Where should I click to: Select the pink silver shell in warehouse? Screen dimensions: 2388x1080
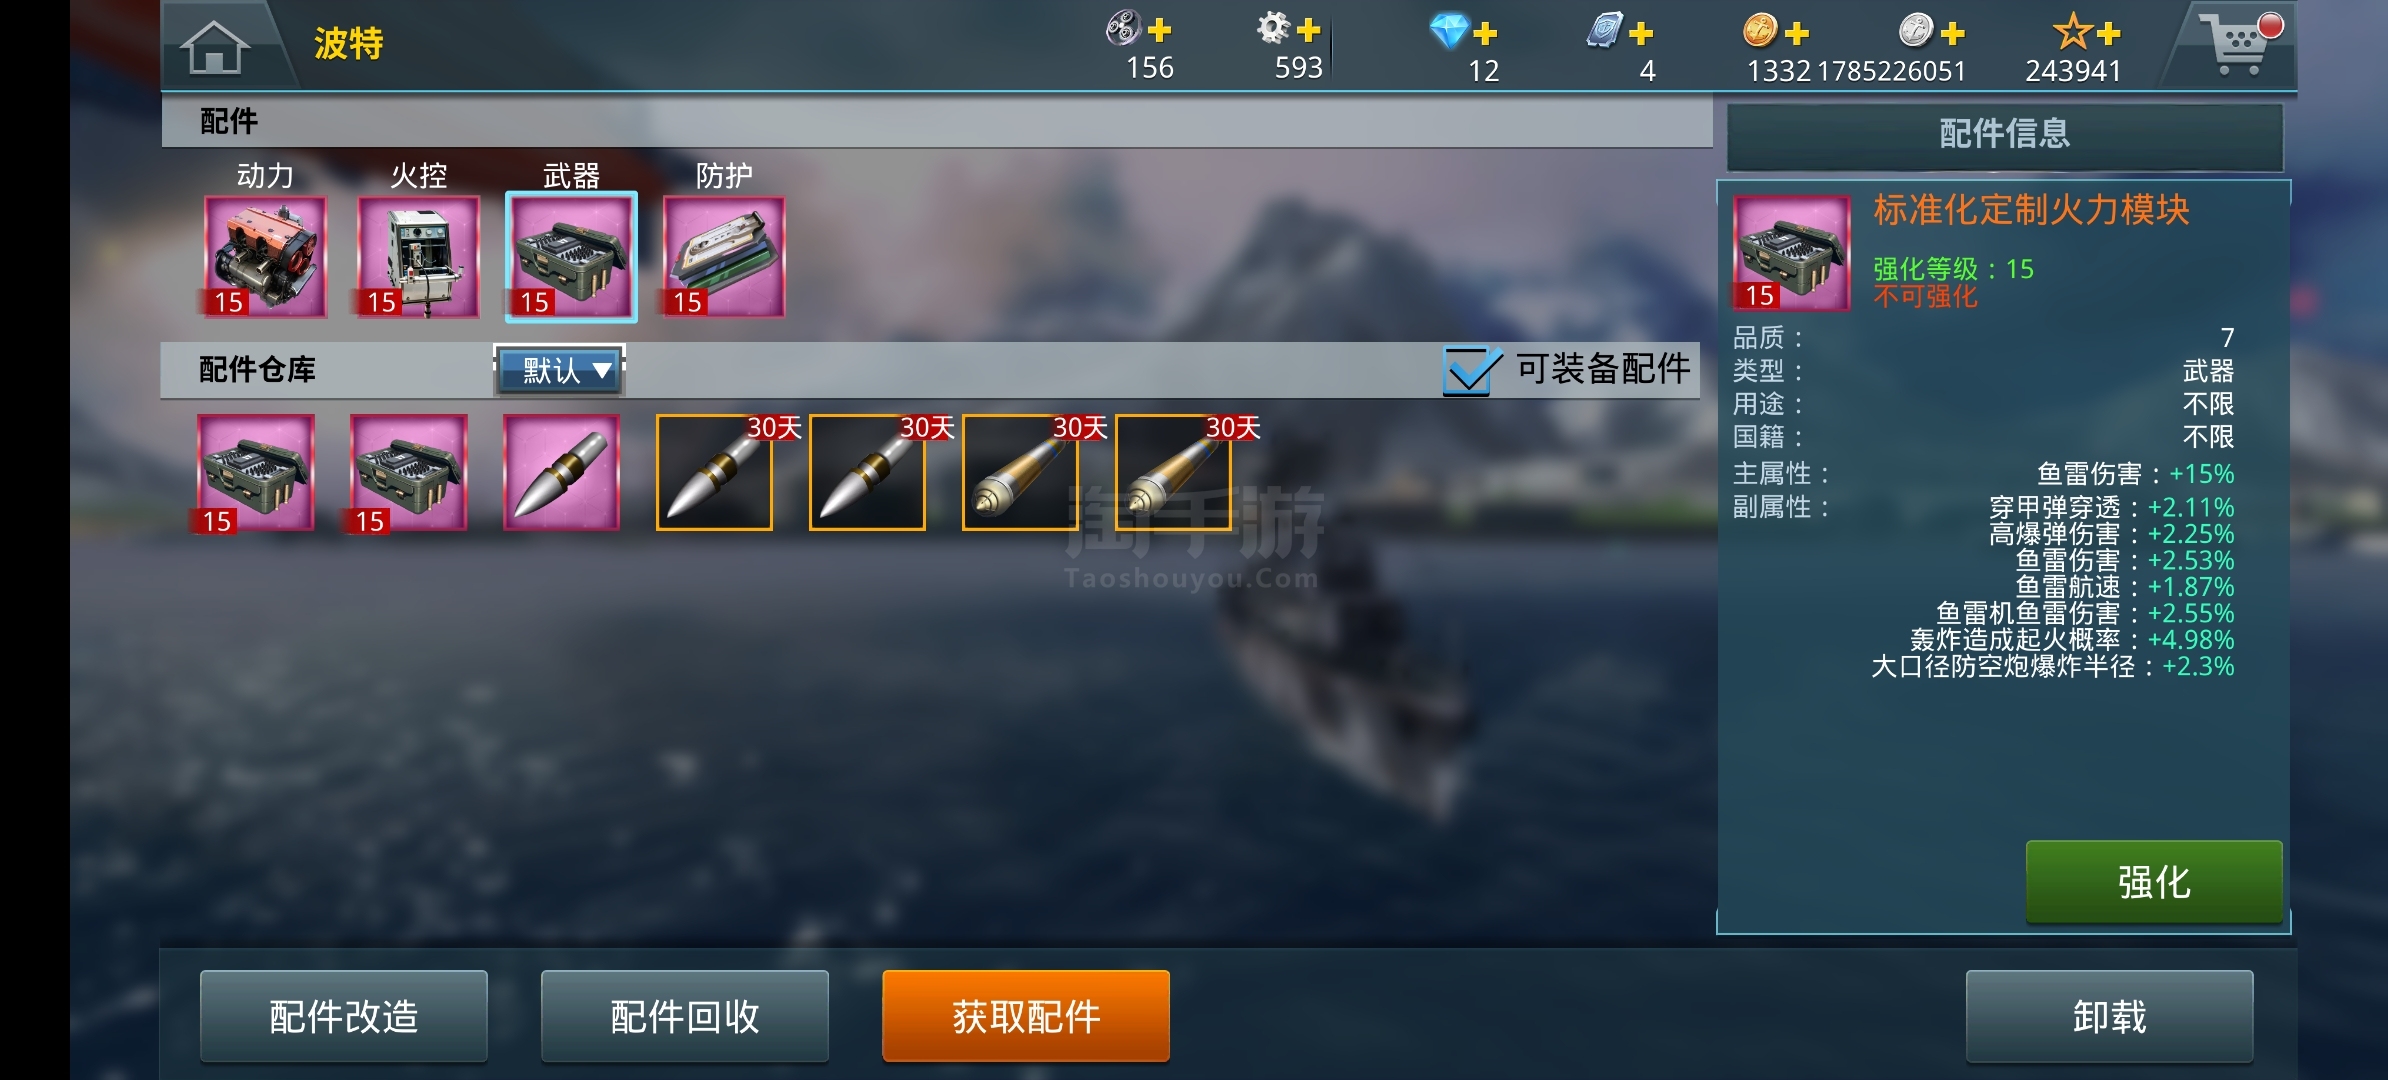[x=561, y=472]
